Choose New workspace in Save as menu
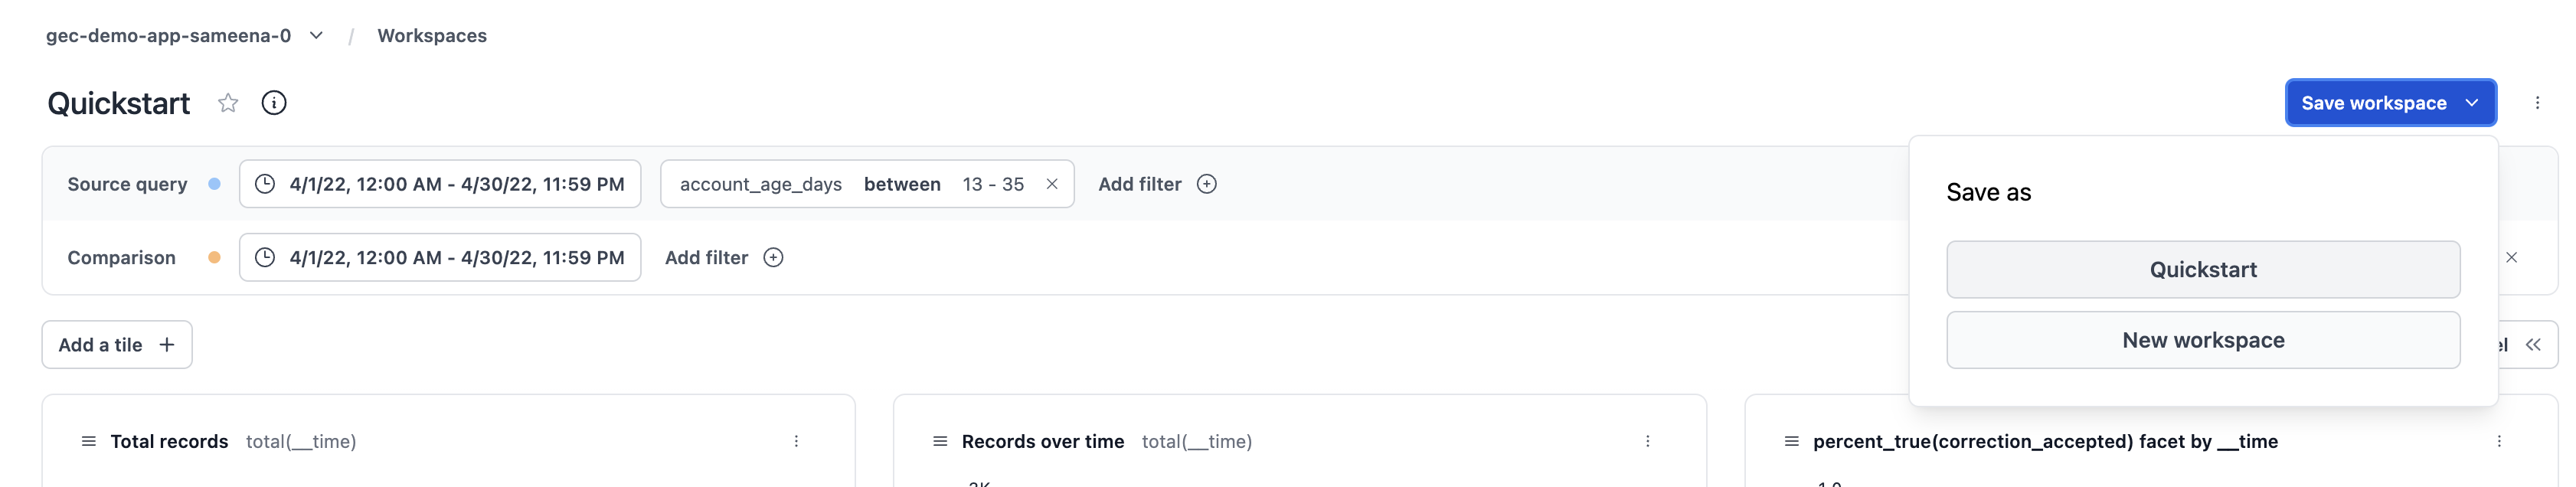This screenshot has width=2576, height=487. point(2202,340)
